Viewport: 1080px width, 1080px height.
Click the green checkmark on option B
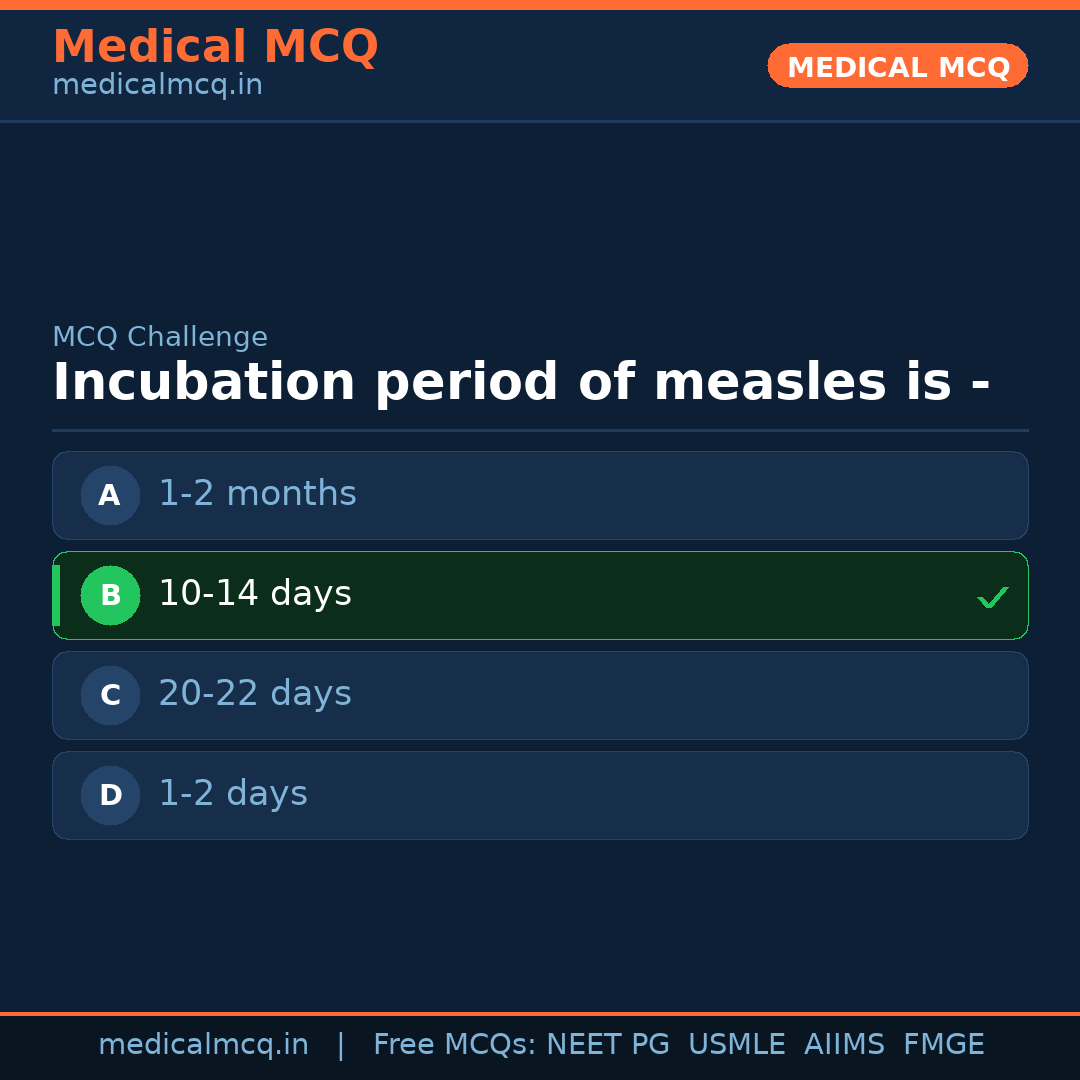pyautogui.click(x=992, y=597)
